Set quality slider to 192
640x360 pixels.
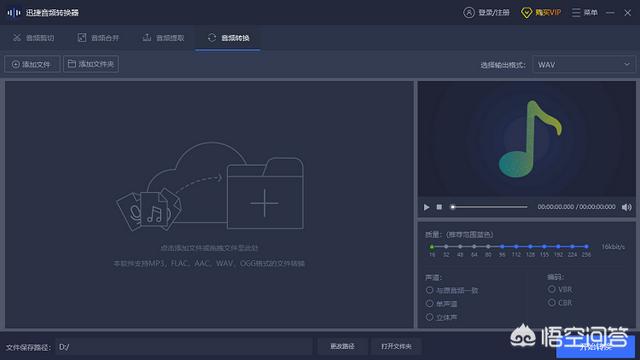tap(558, 247)
